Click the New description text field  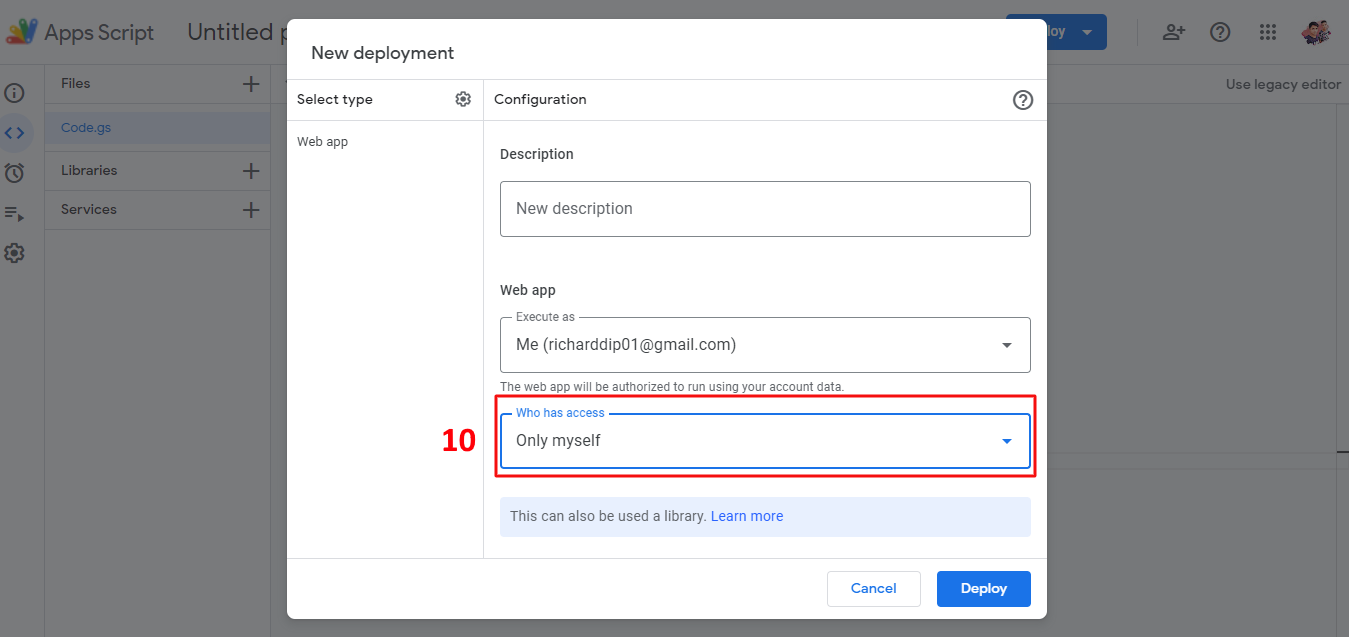[x=765, y=209]
